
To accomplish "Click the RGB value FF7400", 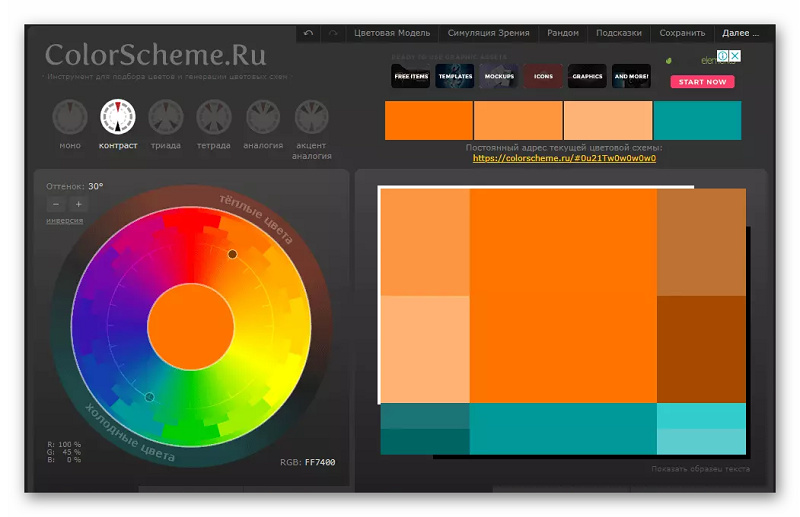I will pyautogui.click(x=320, y=462).
